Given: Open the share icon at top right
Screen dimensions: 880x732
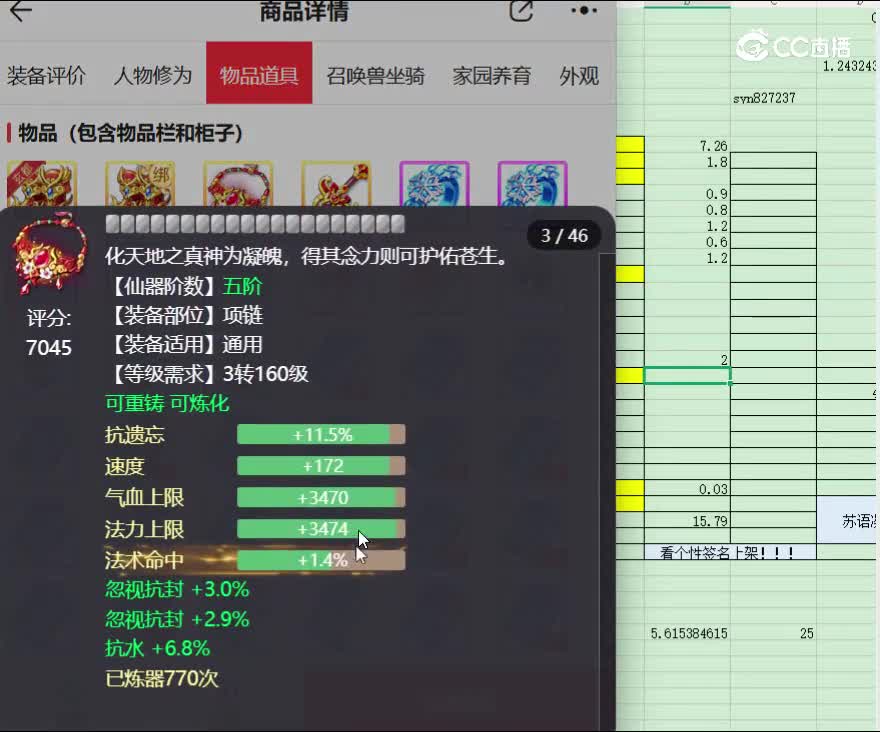Looking at the screenshot, I should [x=519, y=10].
